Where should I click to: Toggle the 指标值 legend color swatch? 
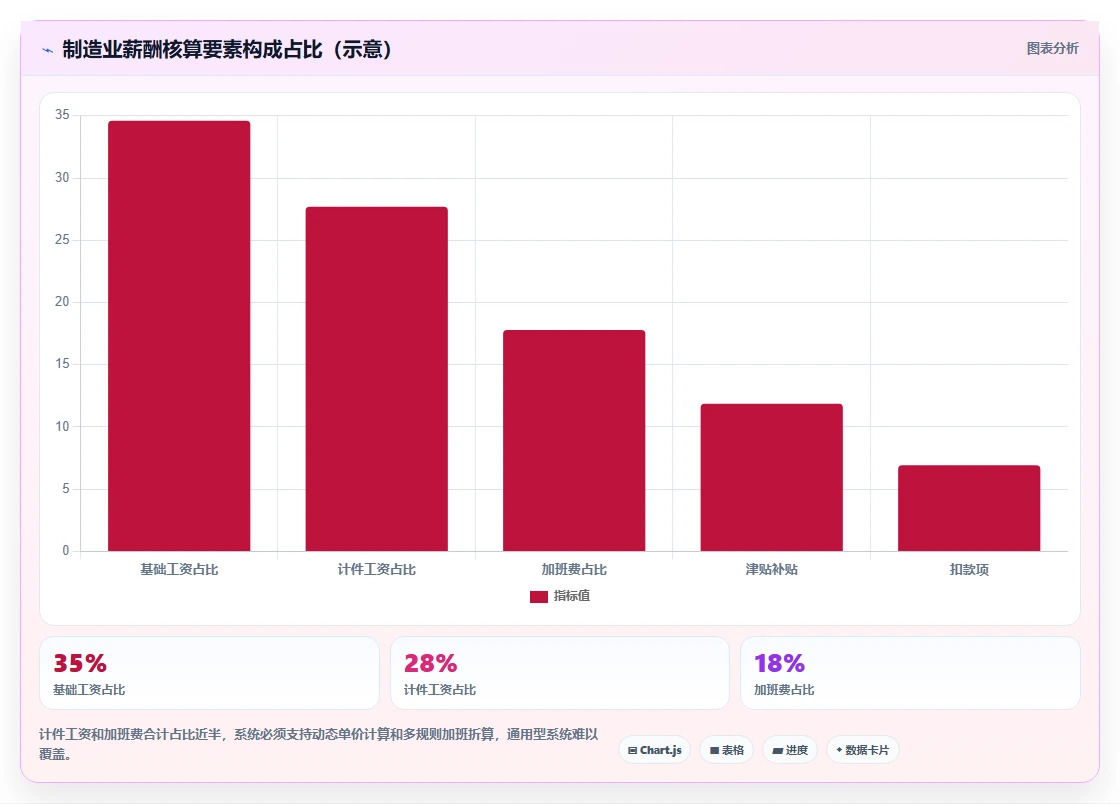539,596
